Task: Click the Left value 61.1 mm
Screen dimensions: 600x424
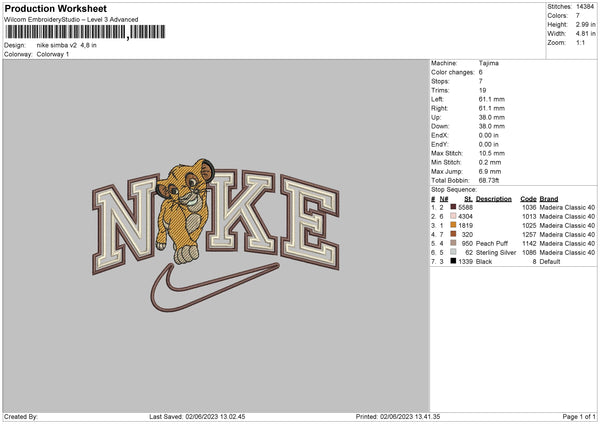Action: pyautogui.click(x=492, y=99)
